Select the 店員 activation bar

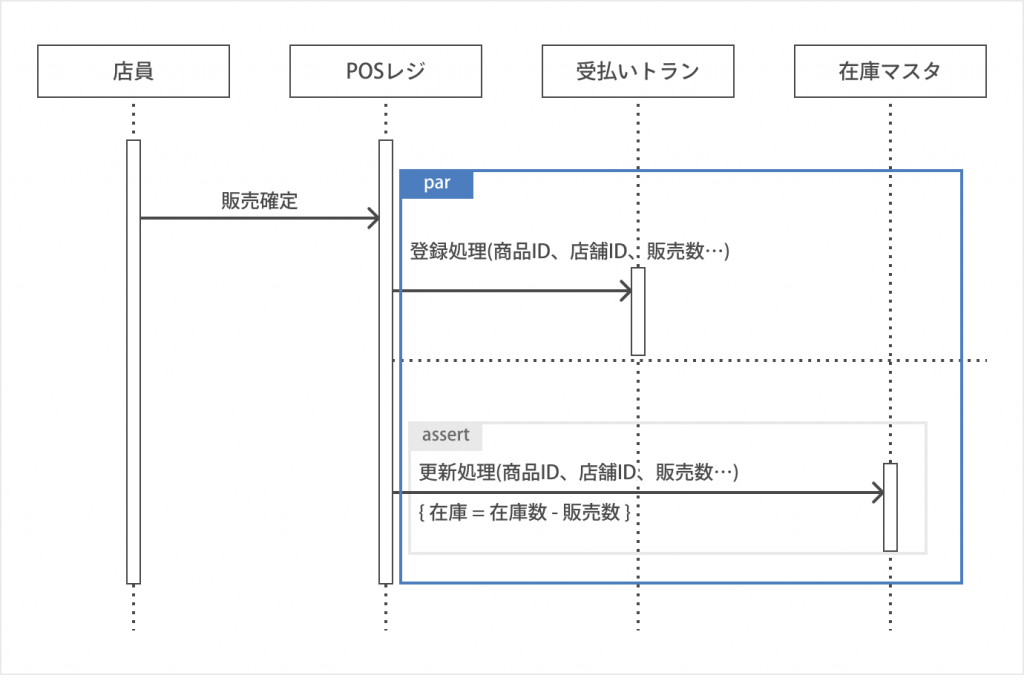[x=133, y=360]
